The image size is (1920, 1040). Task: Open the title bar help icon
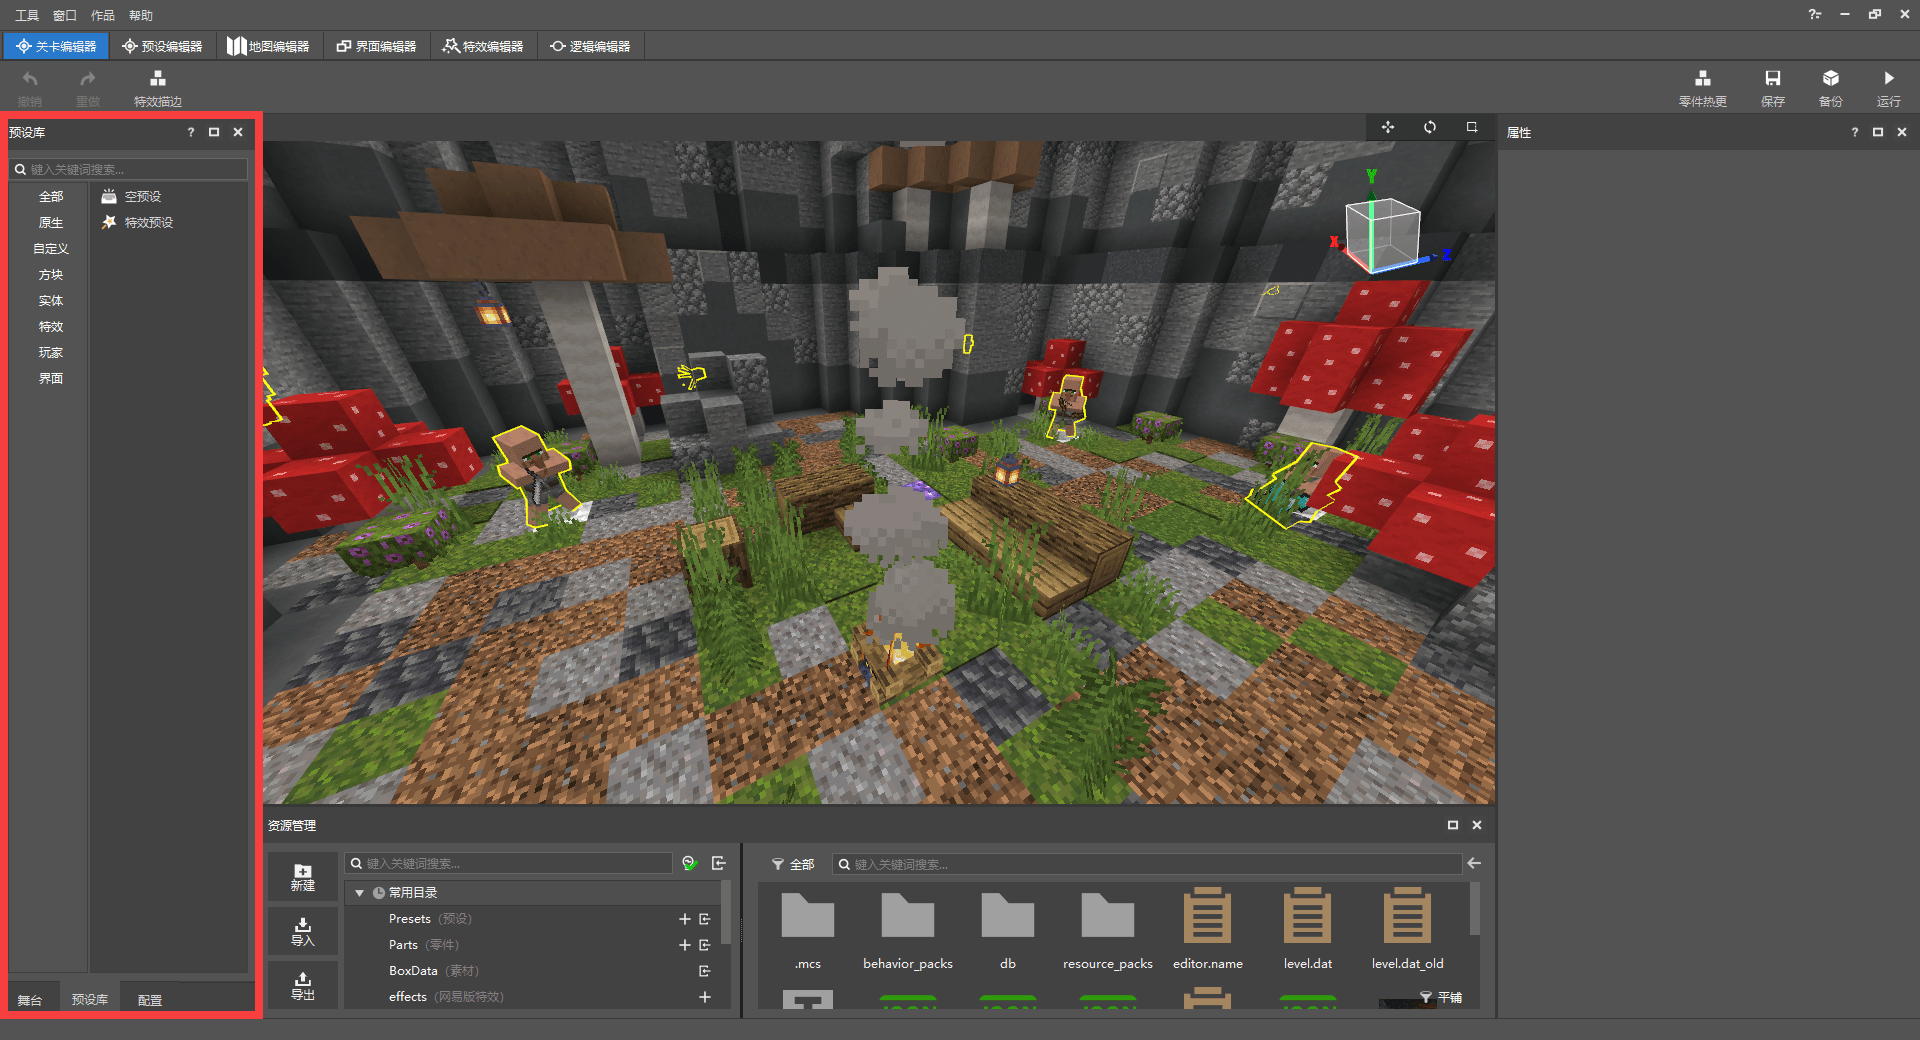pos(1815,14)
